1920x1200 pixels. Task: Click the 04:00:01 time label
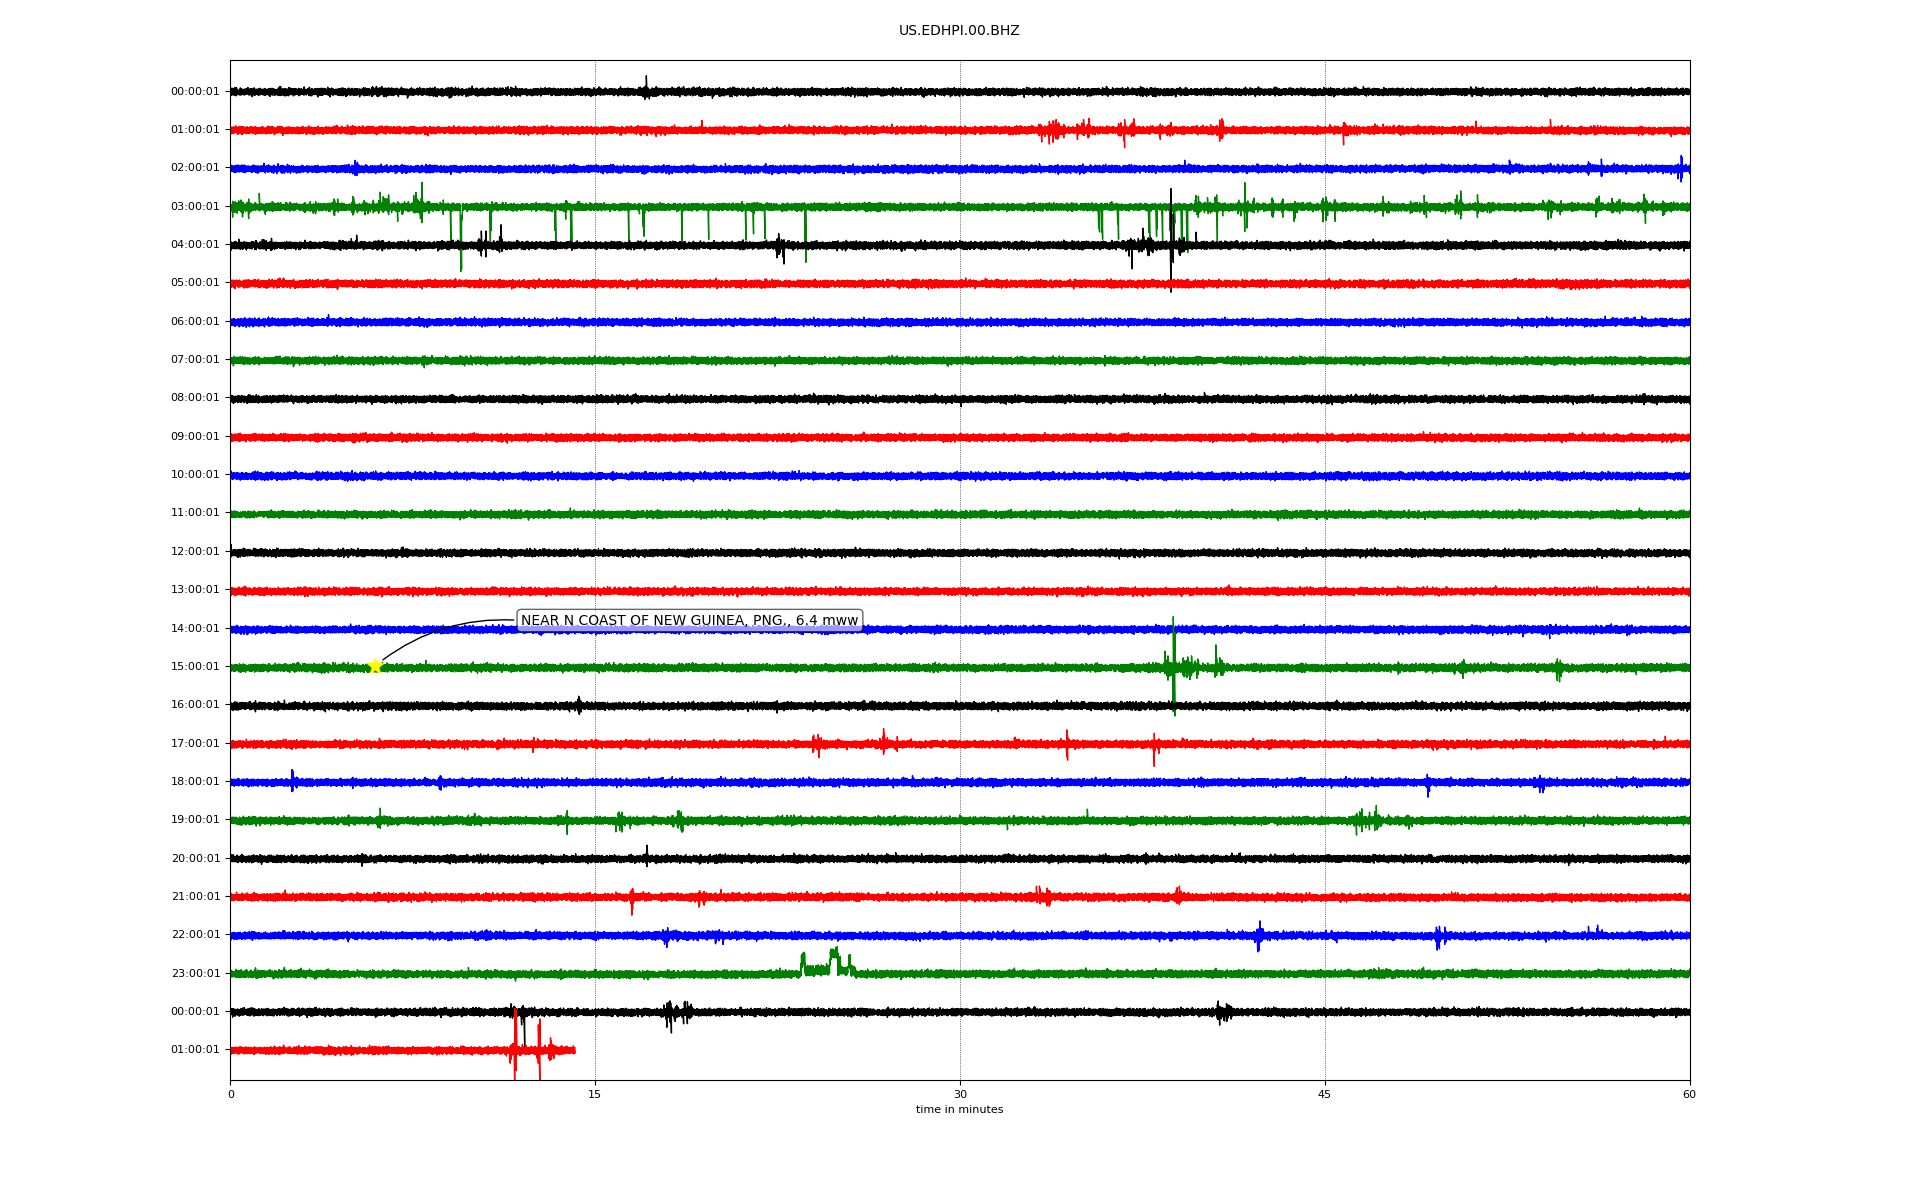(195, 244)
